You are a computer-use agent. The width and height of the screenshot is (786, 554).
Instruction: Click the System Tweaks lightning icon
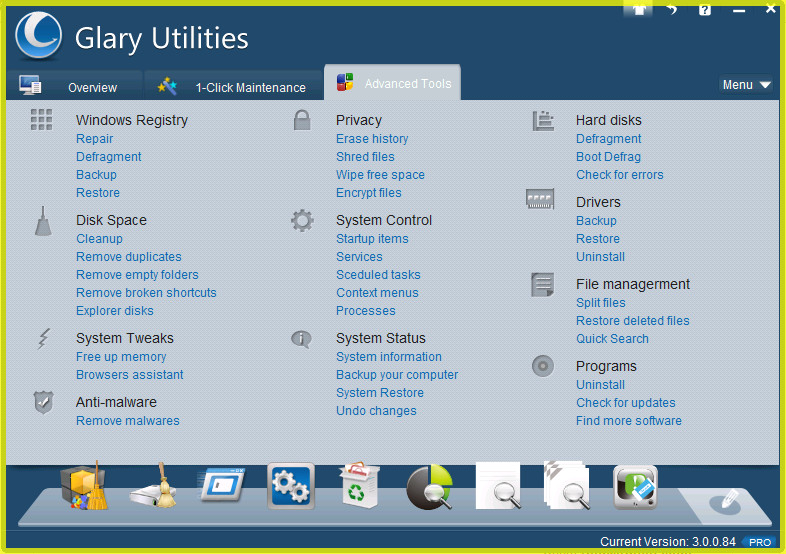pyautogui.click(x=44, y=339)
